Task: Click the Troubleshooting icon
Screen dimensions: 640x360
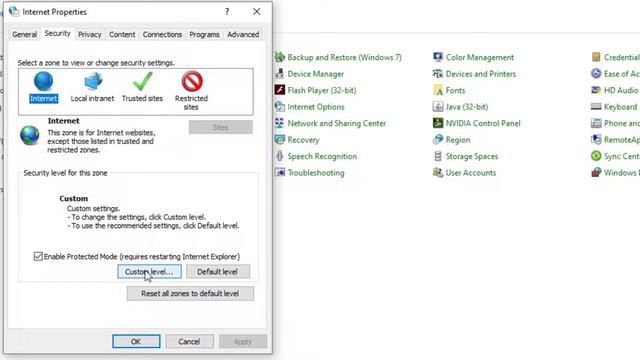Action: tap(280, 173)
